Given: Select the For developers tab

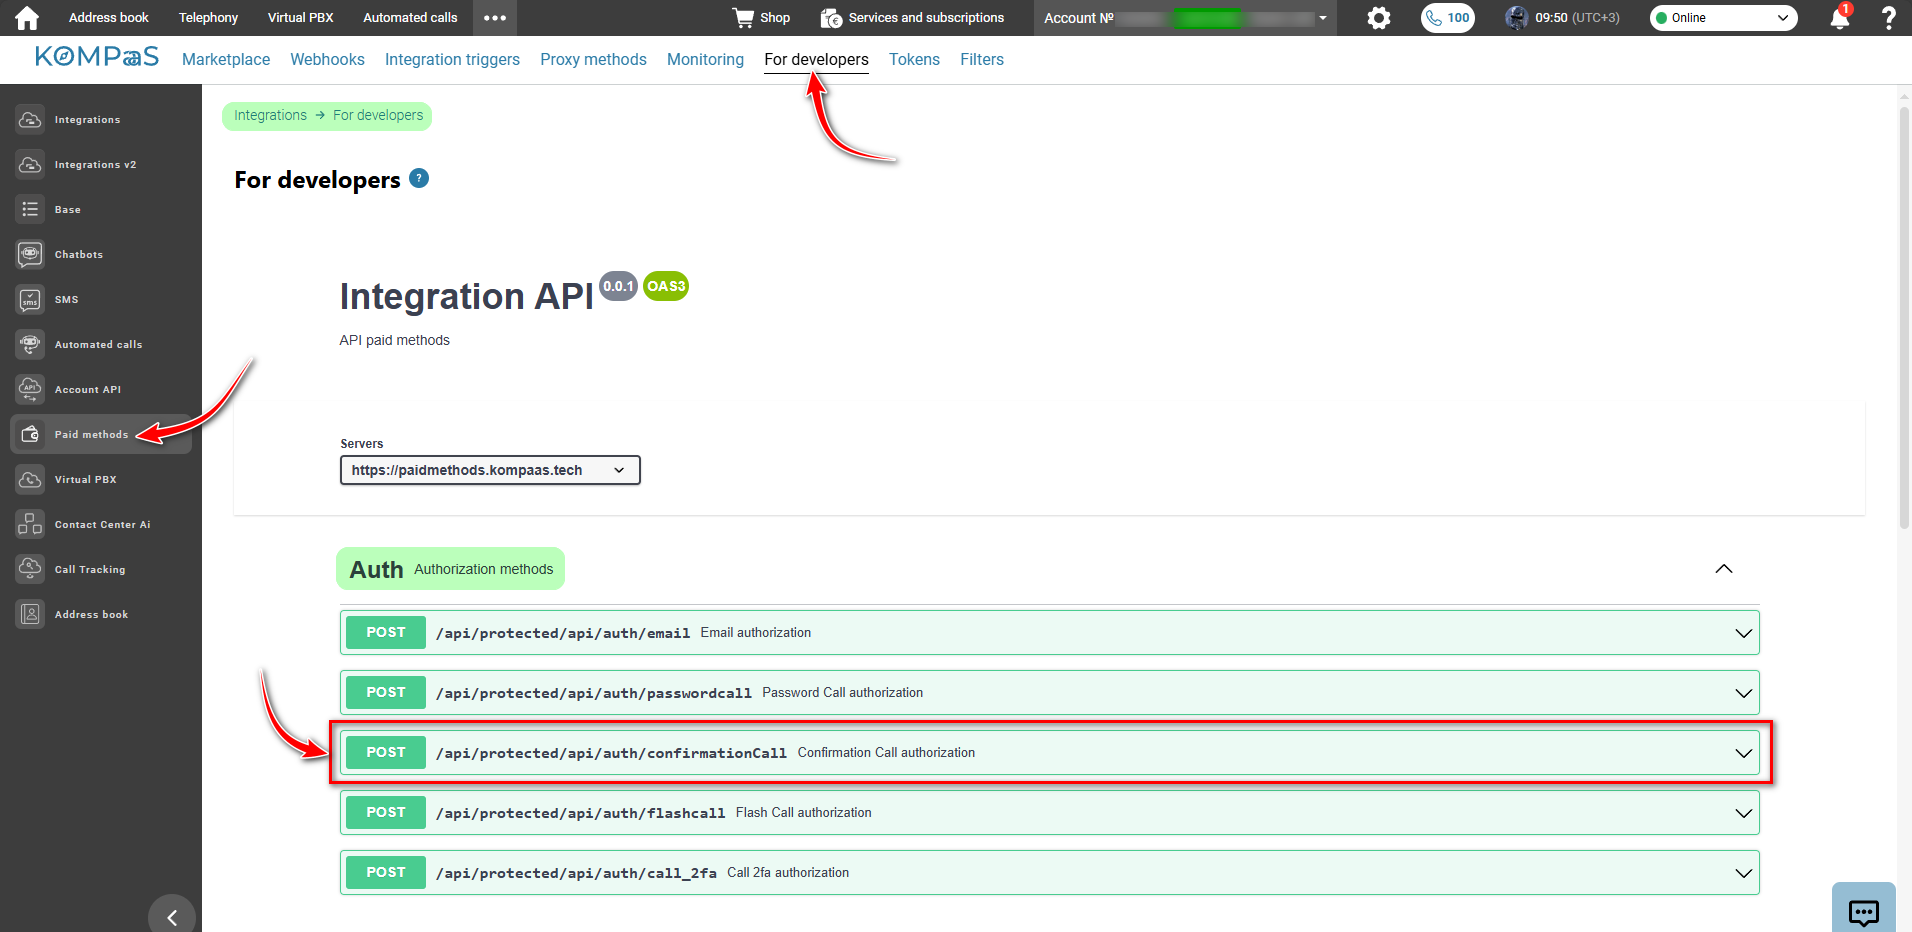Looking at the screenshot, I should 816,60.
